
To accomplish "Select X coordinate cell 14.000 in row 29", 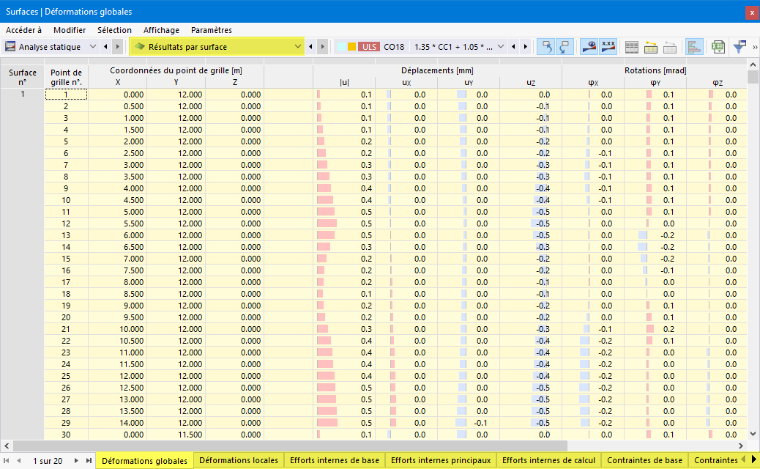I will [x=117, y=423].
